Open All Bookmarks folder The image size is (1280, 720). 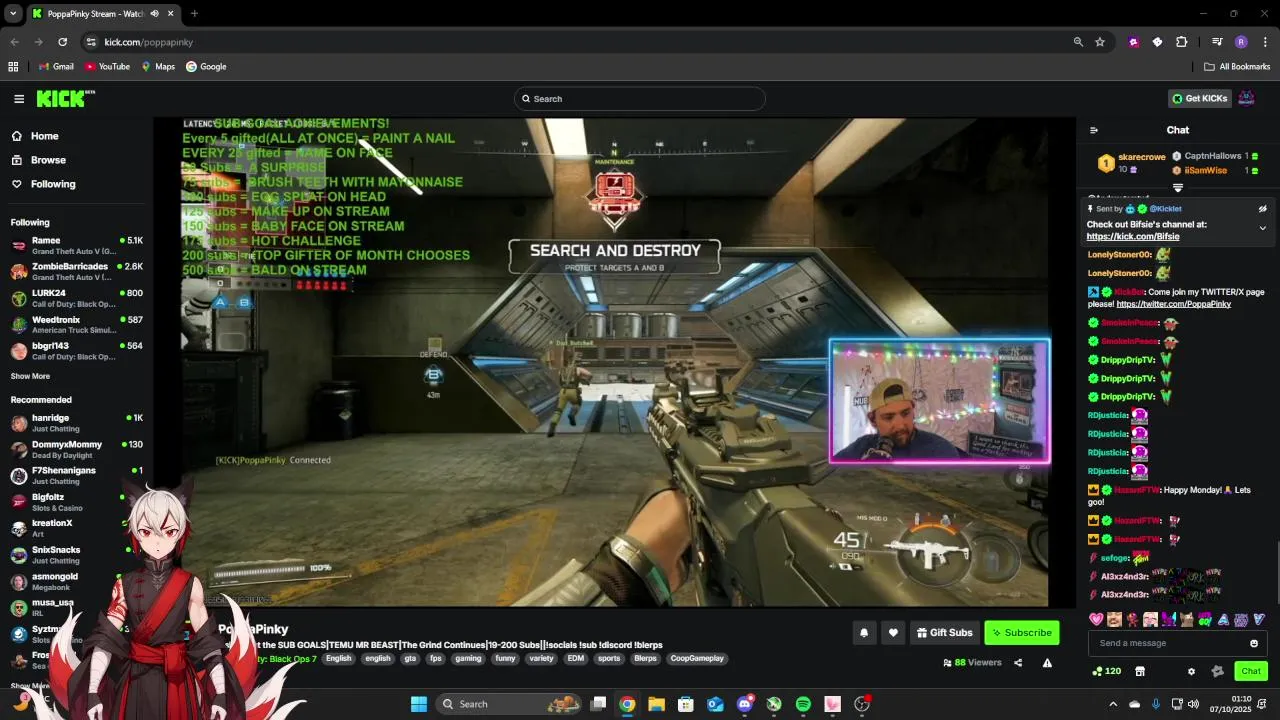click(1237, 67)
